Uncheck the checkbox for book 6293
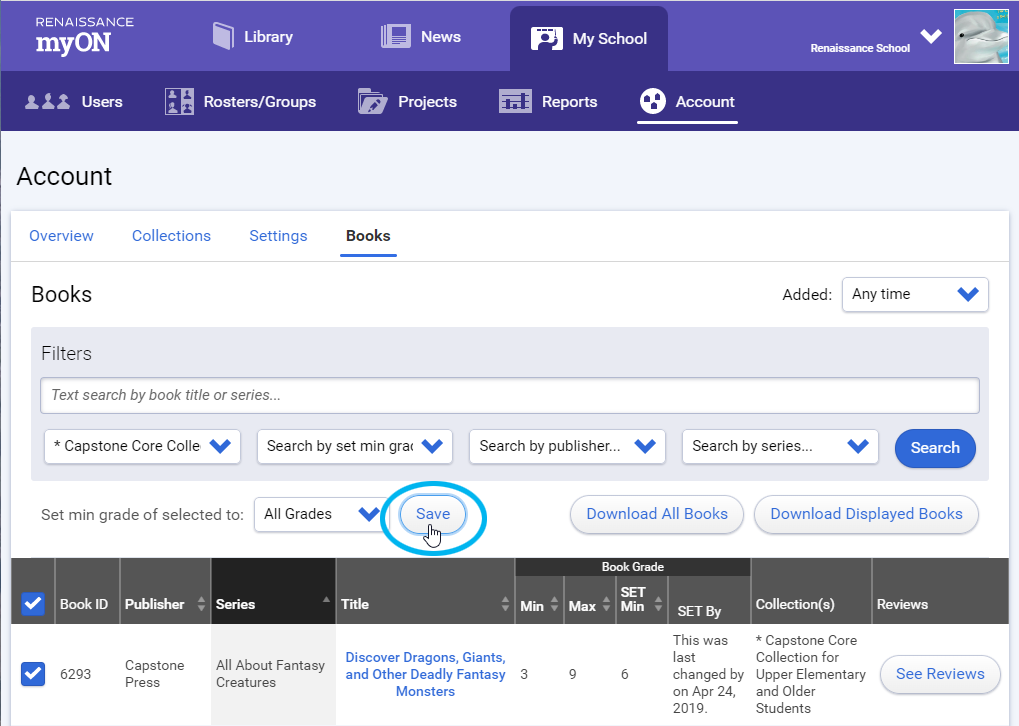 coord(33,674)
